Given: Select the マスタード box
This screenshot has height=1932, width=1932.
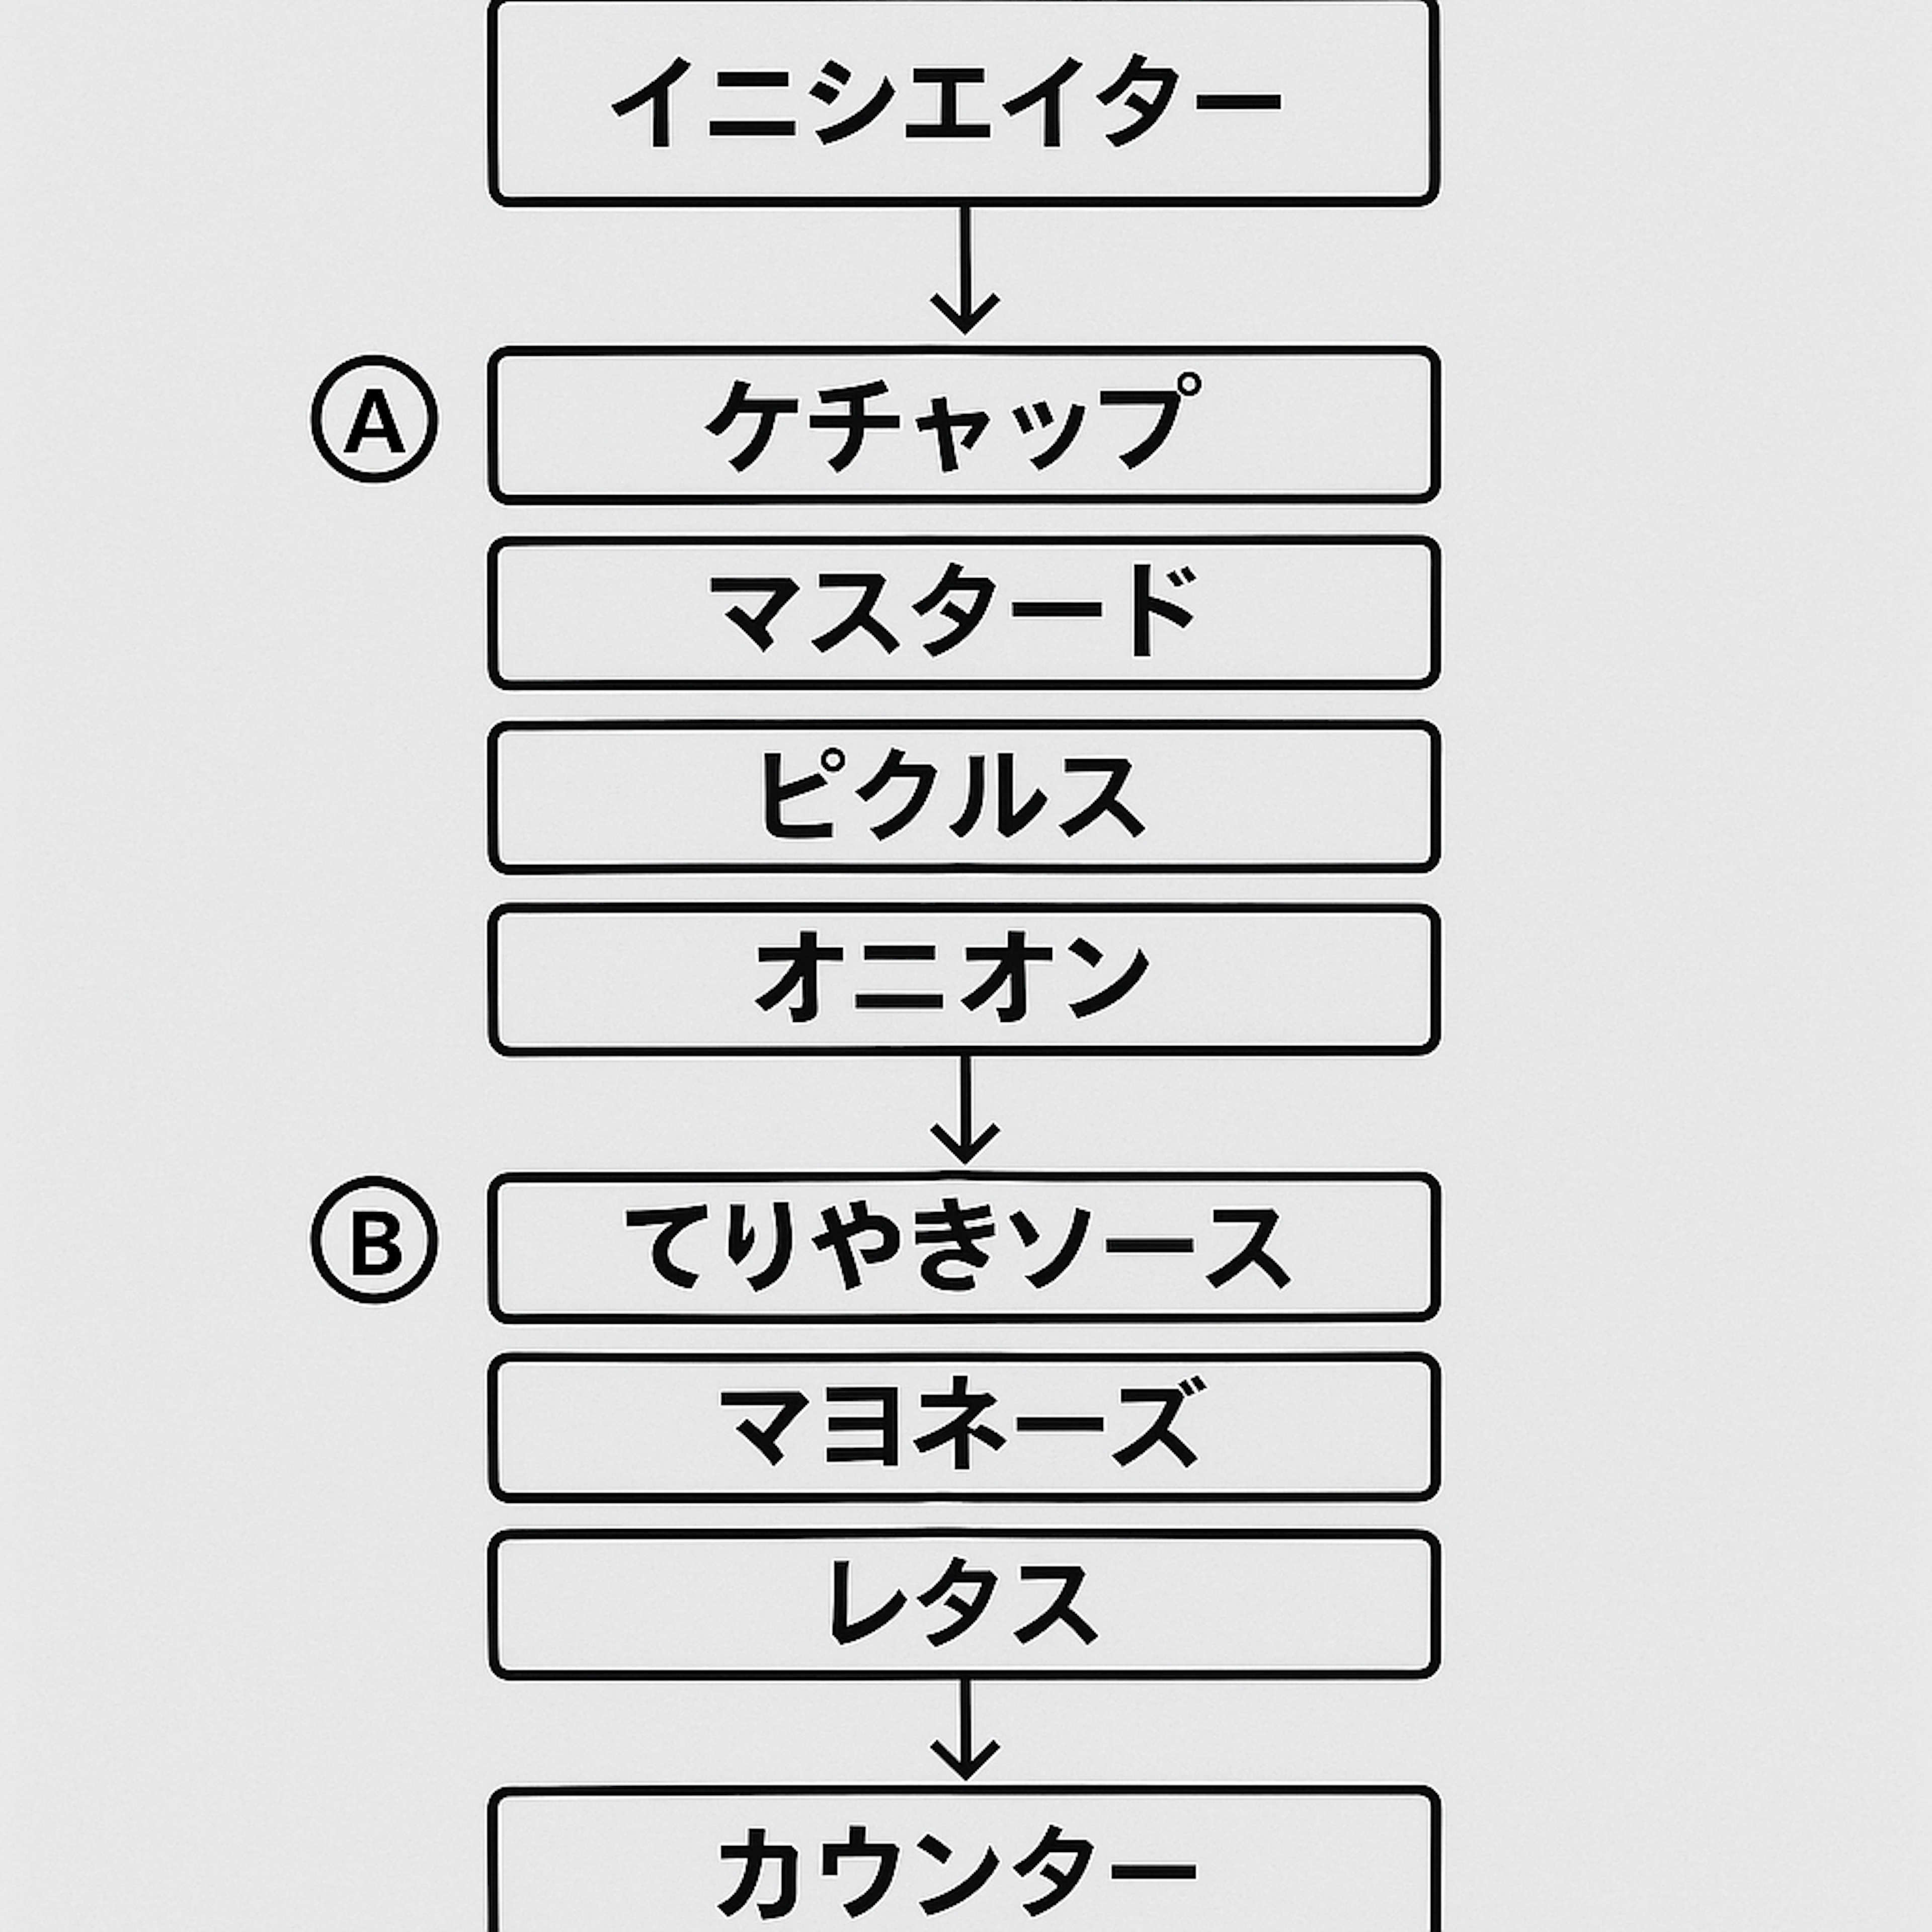Looking at the screenshot, I should [x=964, y=613].
